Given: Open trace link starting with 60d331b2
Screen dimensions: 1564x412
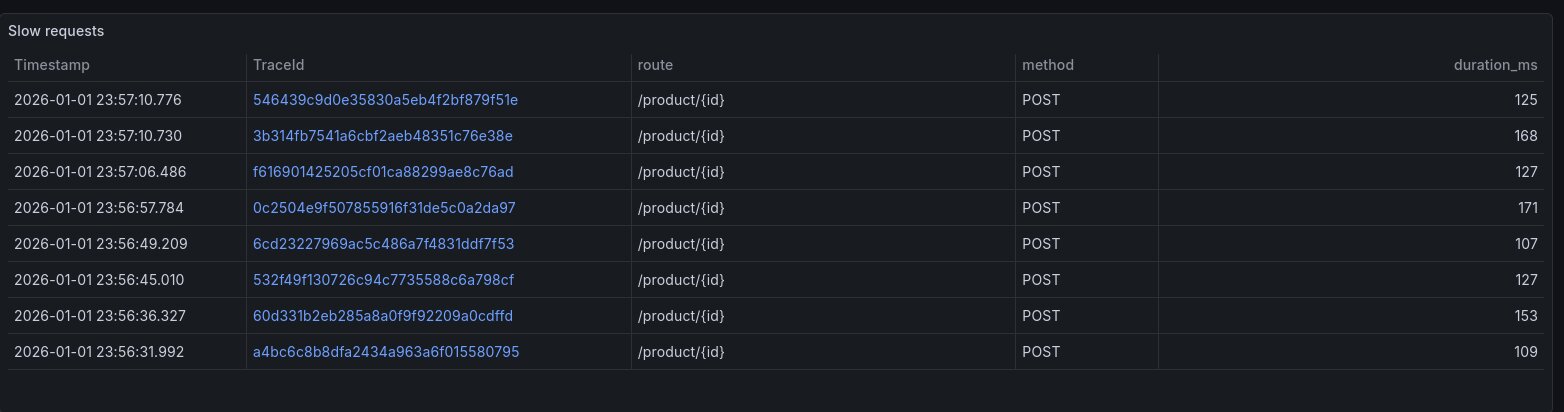Looking at the screenshot, I should [383, 316].
